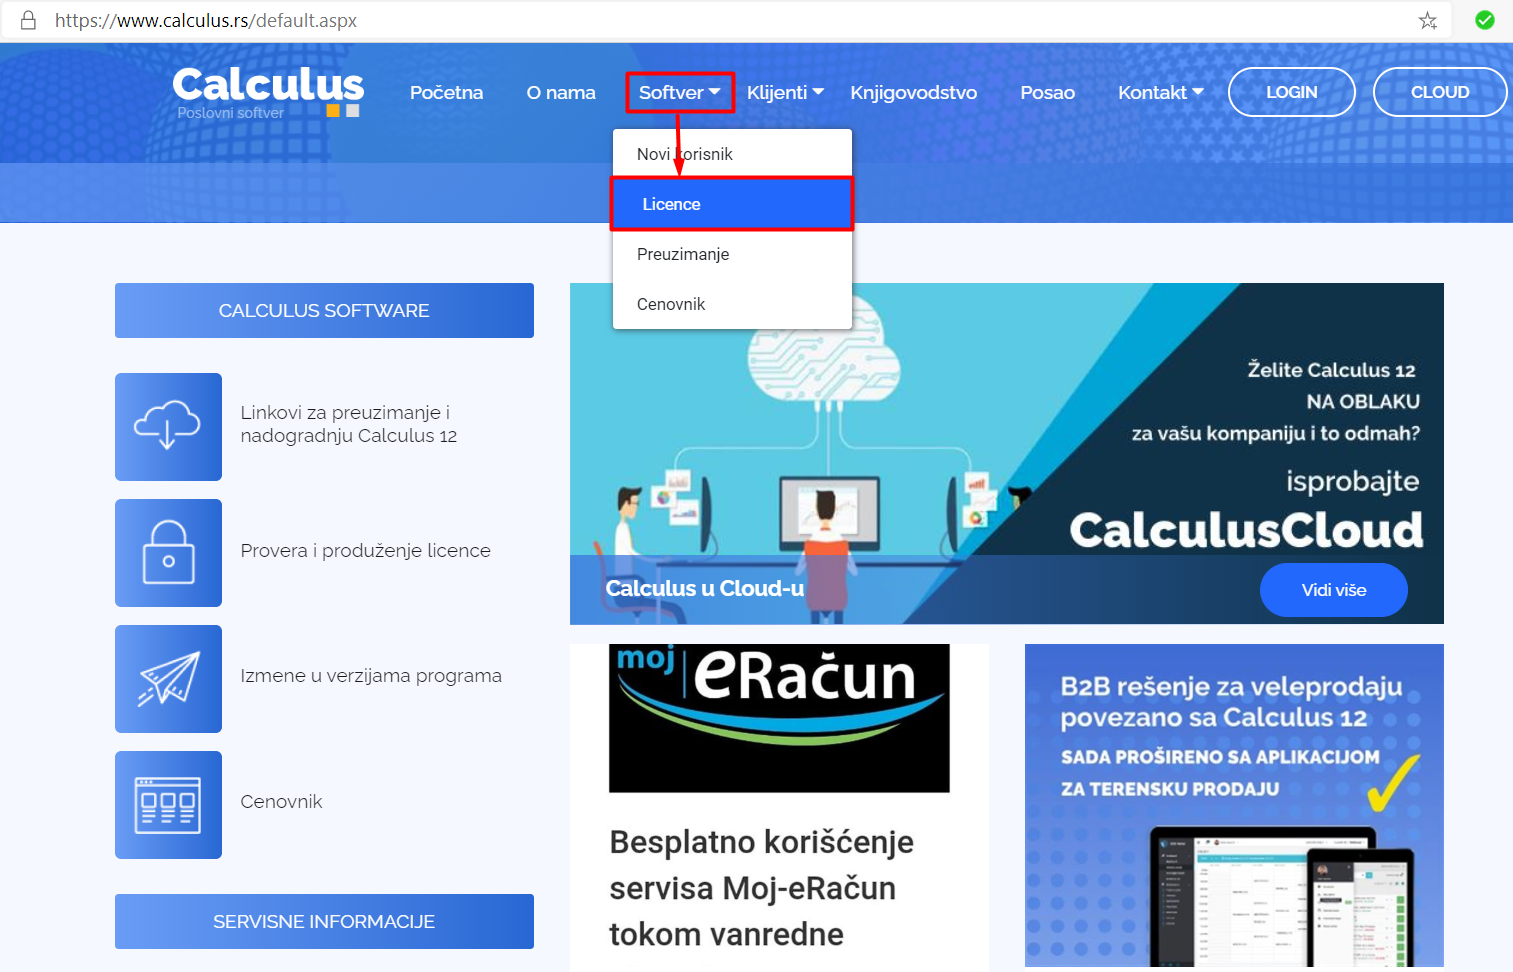Open the Cenovnik sidebar link
This screenshot has width=1513, height=972.
tap(281, 801)
